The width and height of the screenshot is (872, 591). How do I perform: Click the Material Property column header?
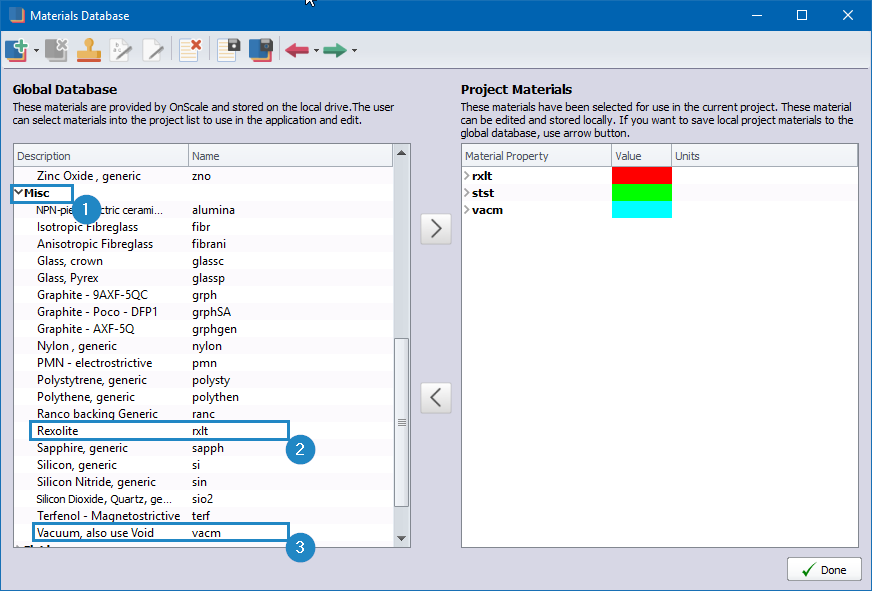pyautogui.click(x=537, y=156)
